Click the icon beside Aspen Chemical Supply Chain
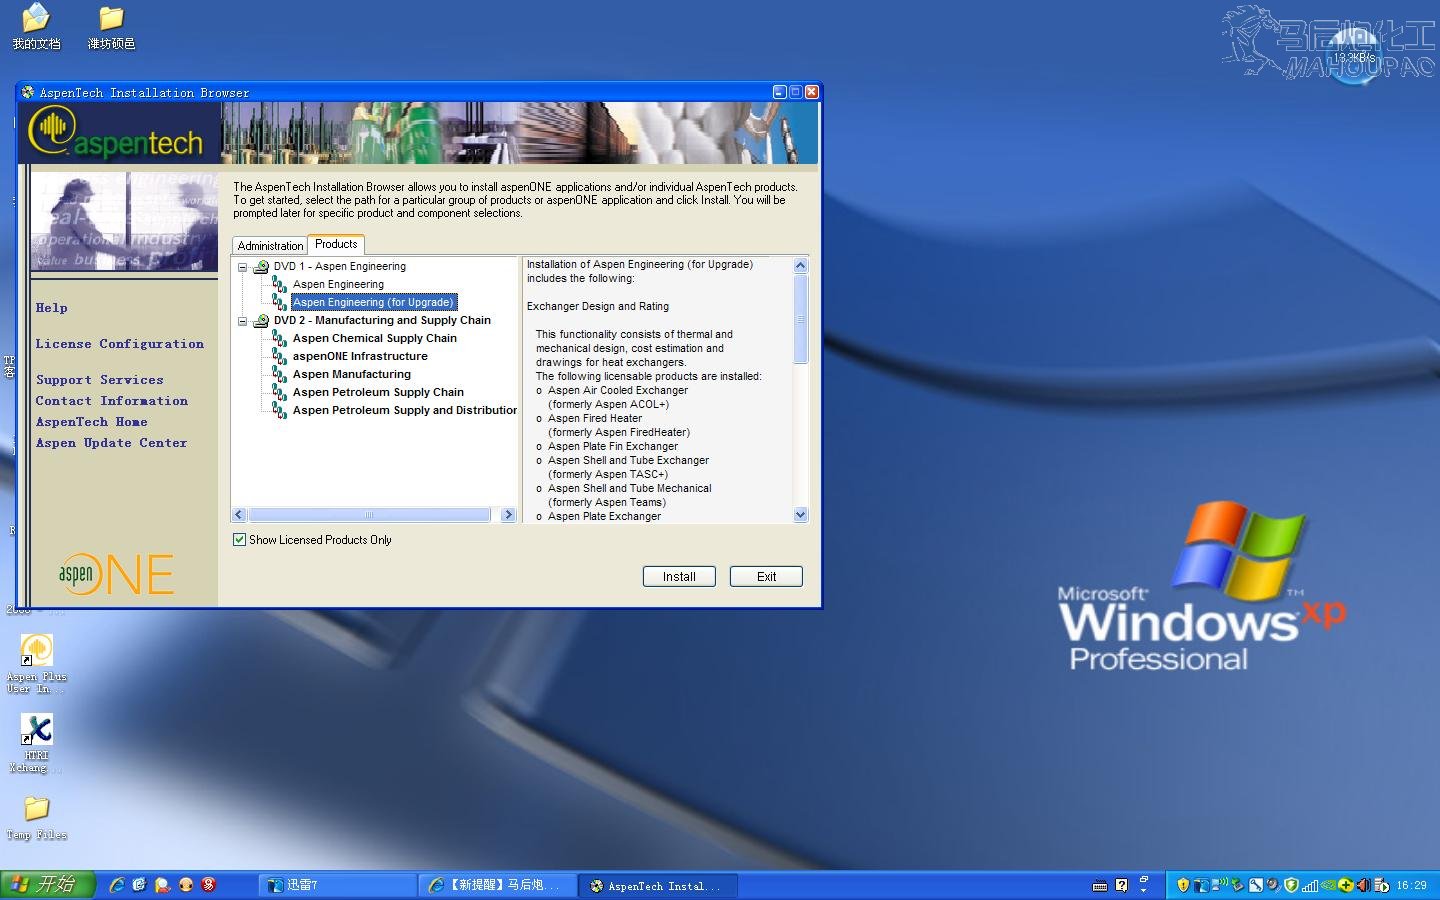The width and height of the screenshot is (1440, 900). pyautogui.click(x=280, y=339)
